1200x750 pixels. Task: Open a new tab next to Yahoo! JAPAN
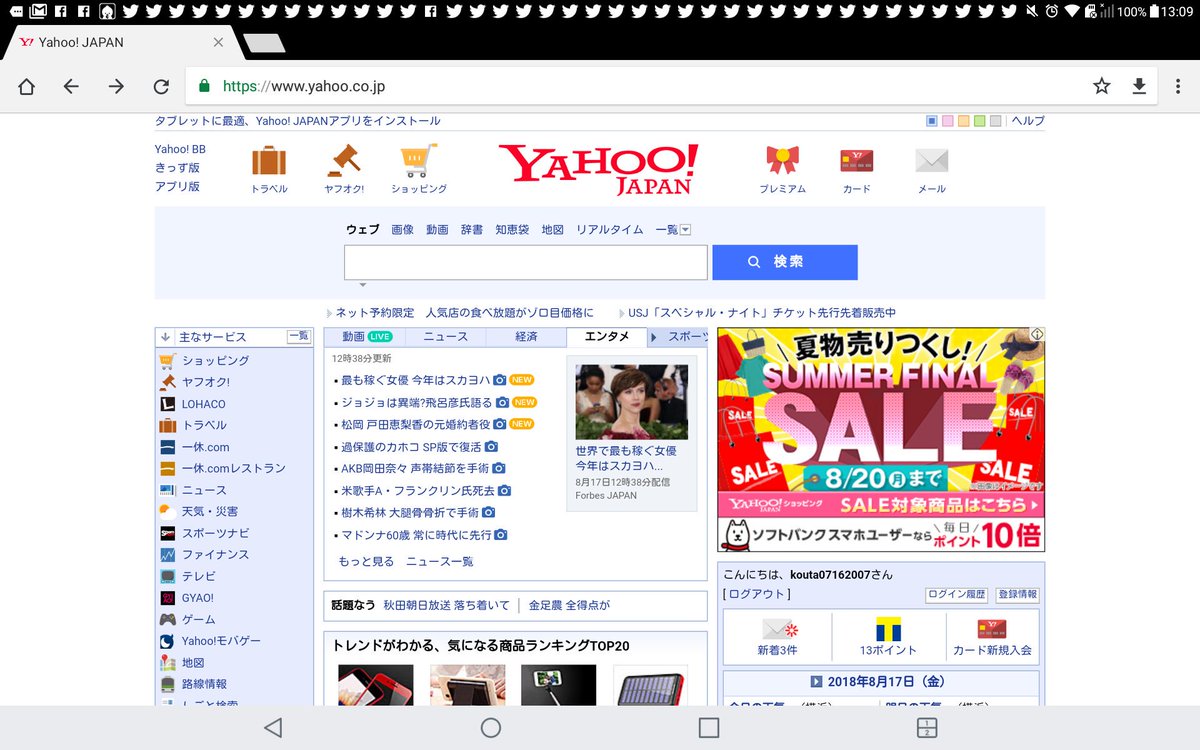tap(264, 43)
